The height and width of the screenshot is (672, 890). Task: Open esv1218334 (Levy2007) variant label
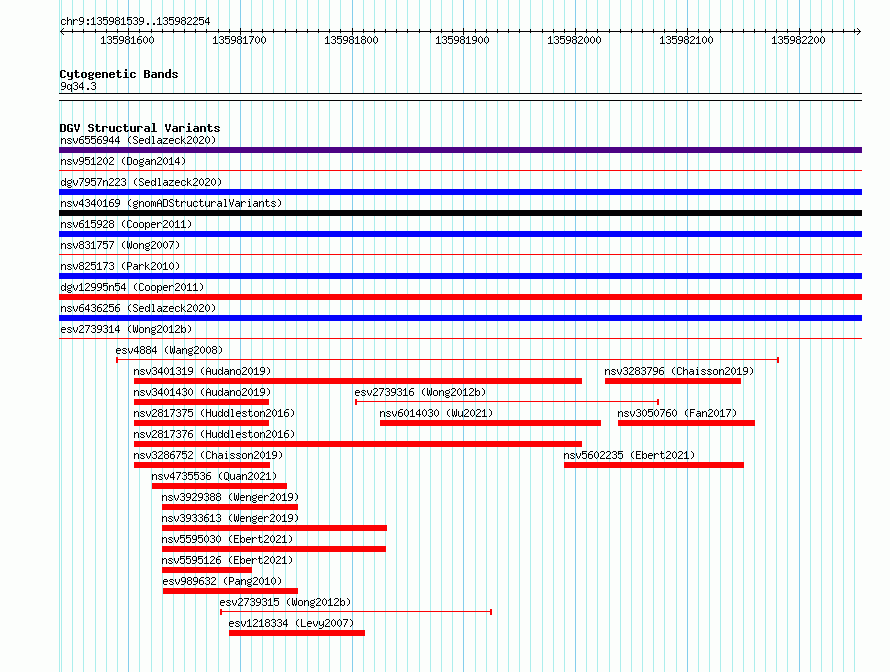[x=291, y=623]
